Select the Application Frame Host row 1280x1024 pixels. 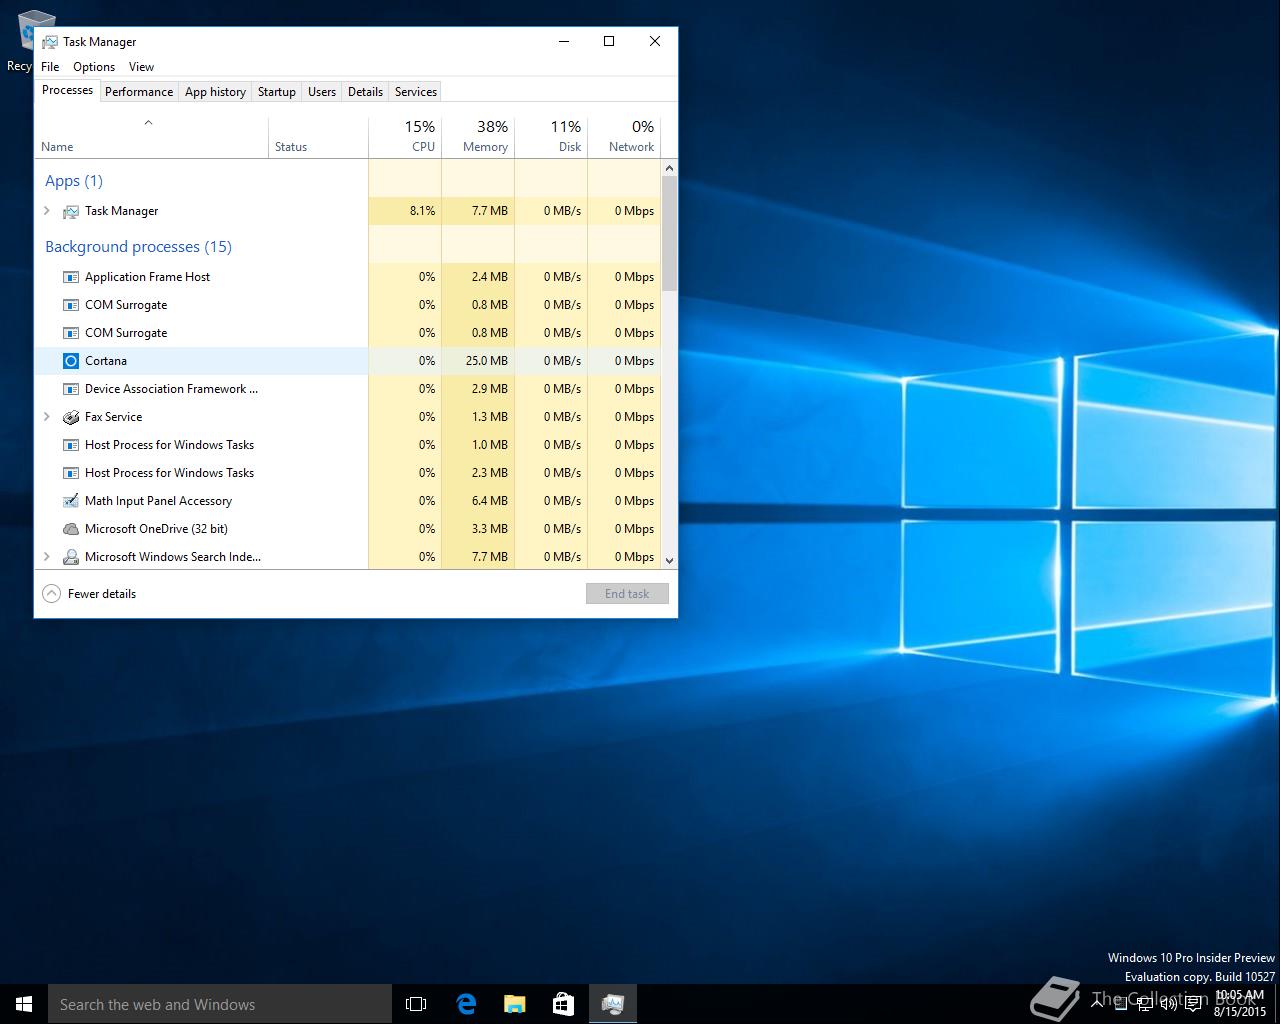[x=348, y=277]
